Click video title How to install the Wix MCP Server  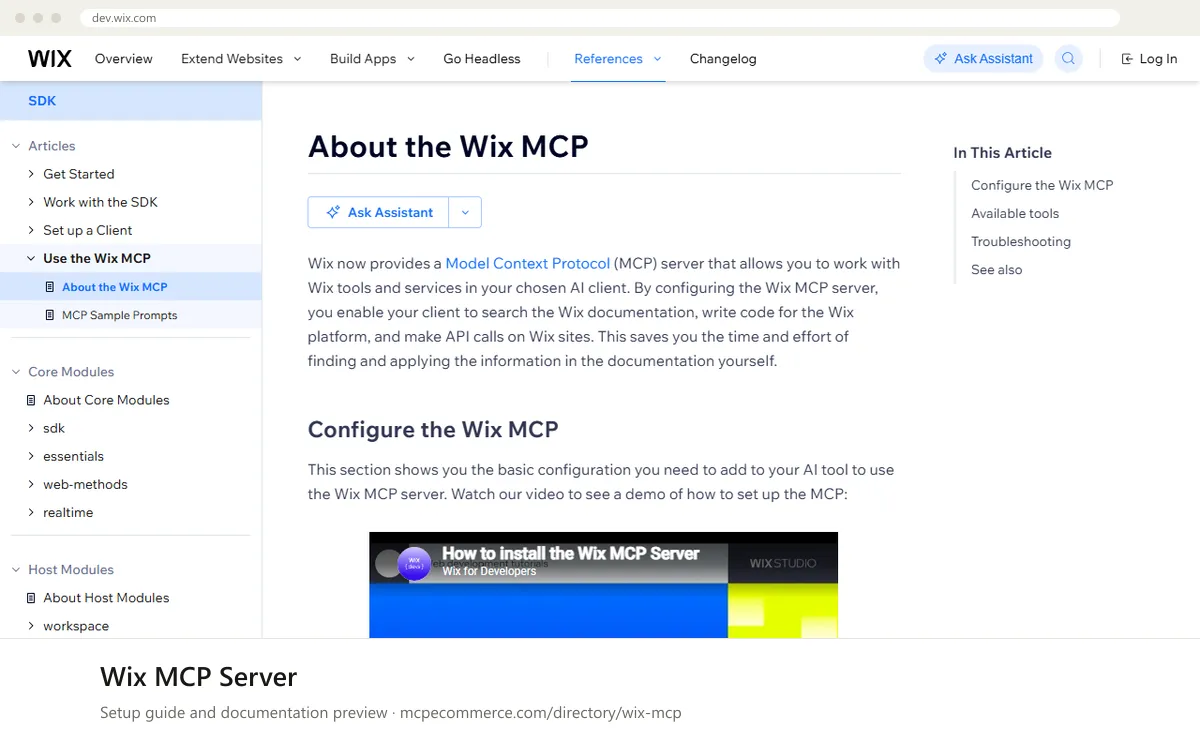coord(570,553)
